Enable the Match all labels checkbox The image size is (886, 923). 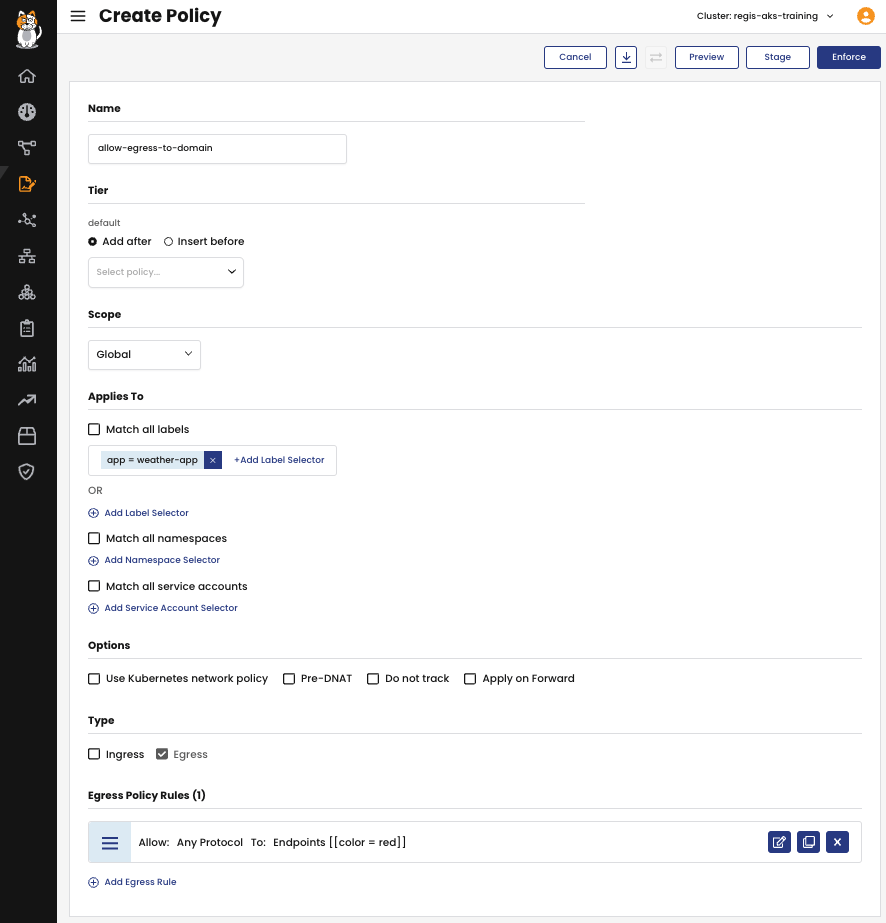click(94, 429)
